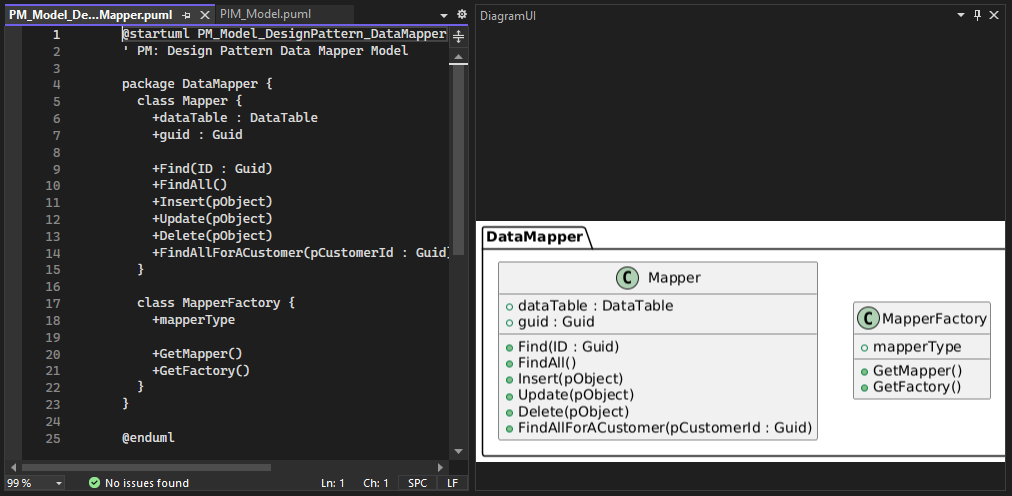Click +guid : Guid code line
The width and height of the screenshot is (1012, 496).
click(197, 135)
